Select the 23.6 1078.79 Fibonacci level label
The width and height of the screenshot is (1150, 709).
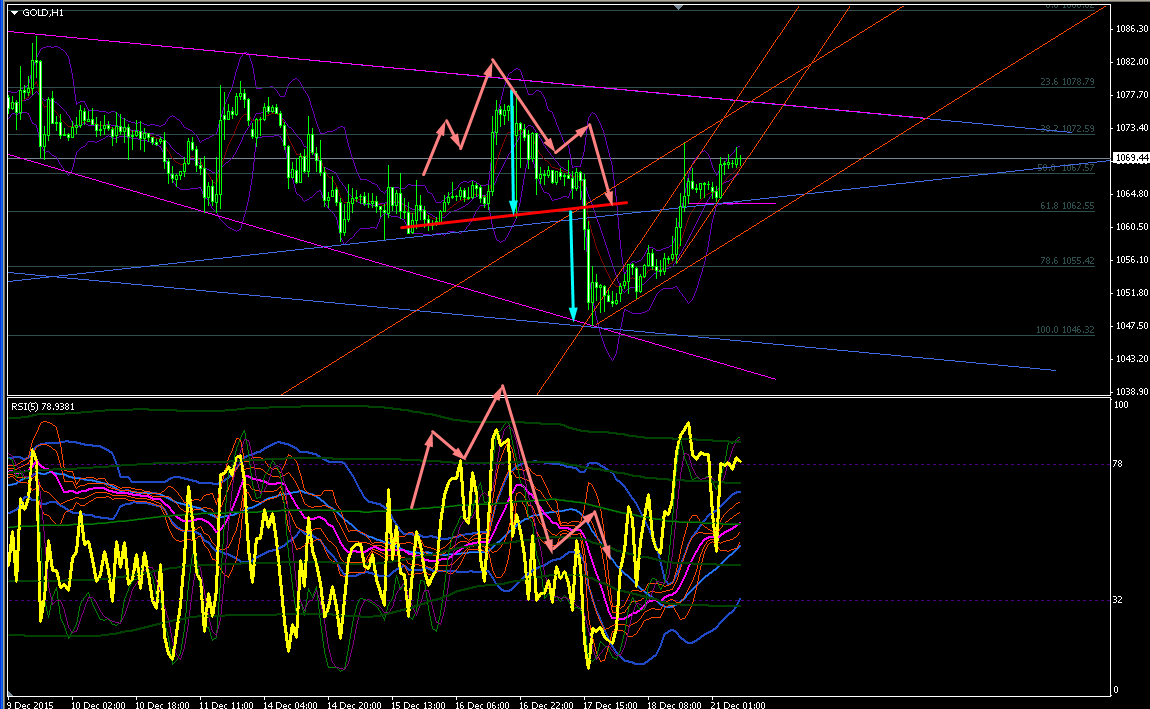(1067, 81)
